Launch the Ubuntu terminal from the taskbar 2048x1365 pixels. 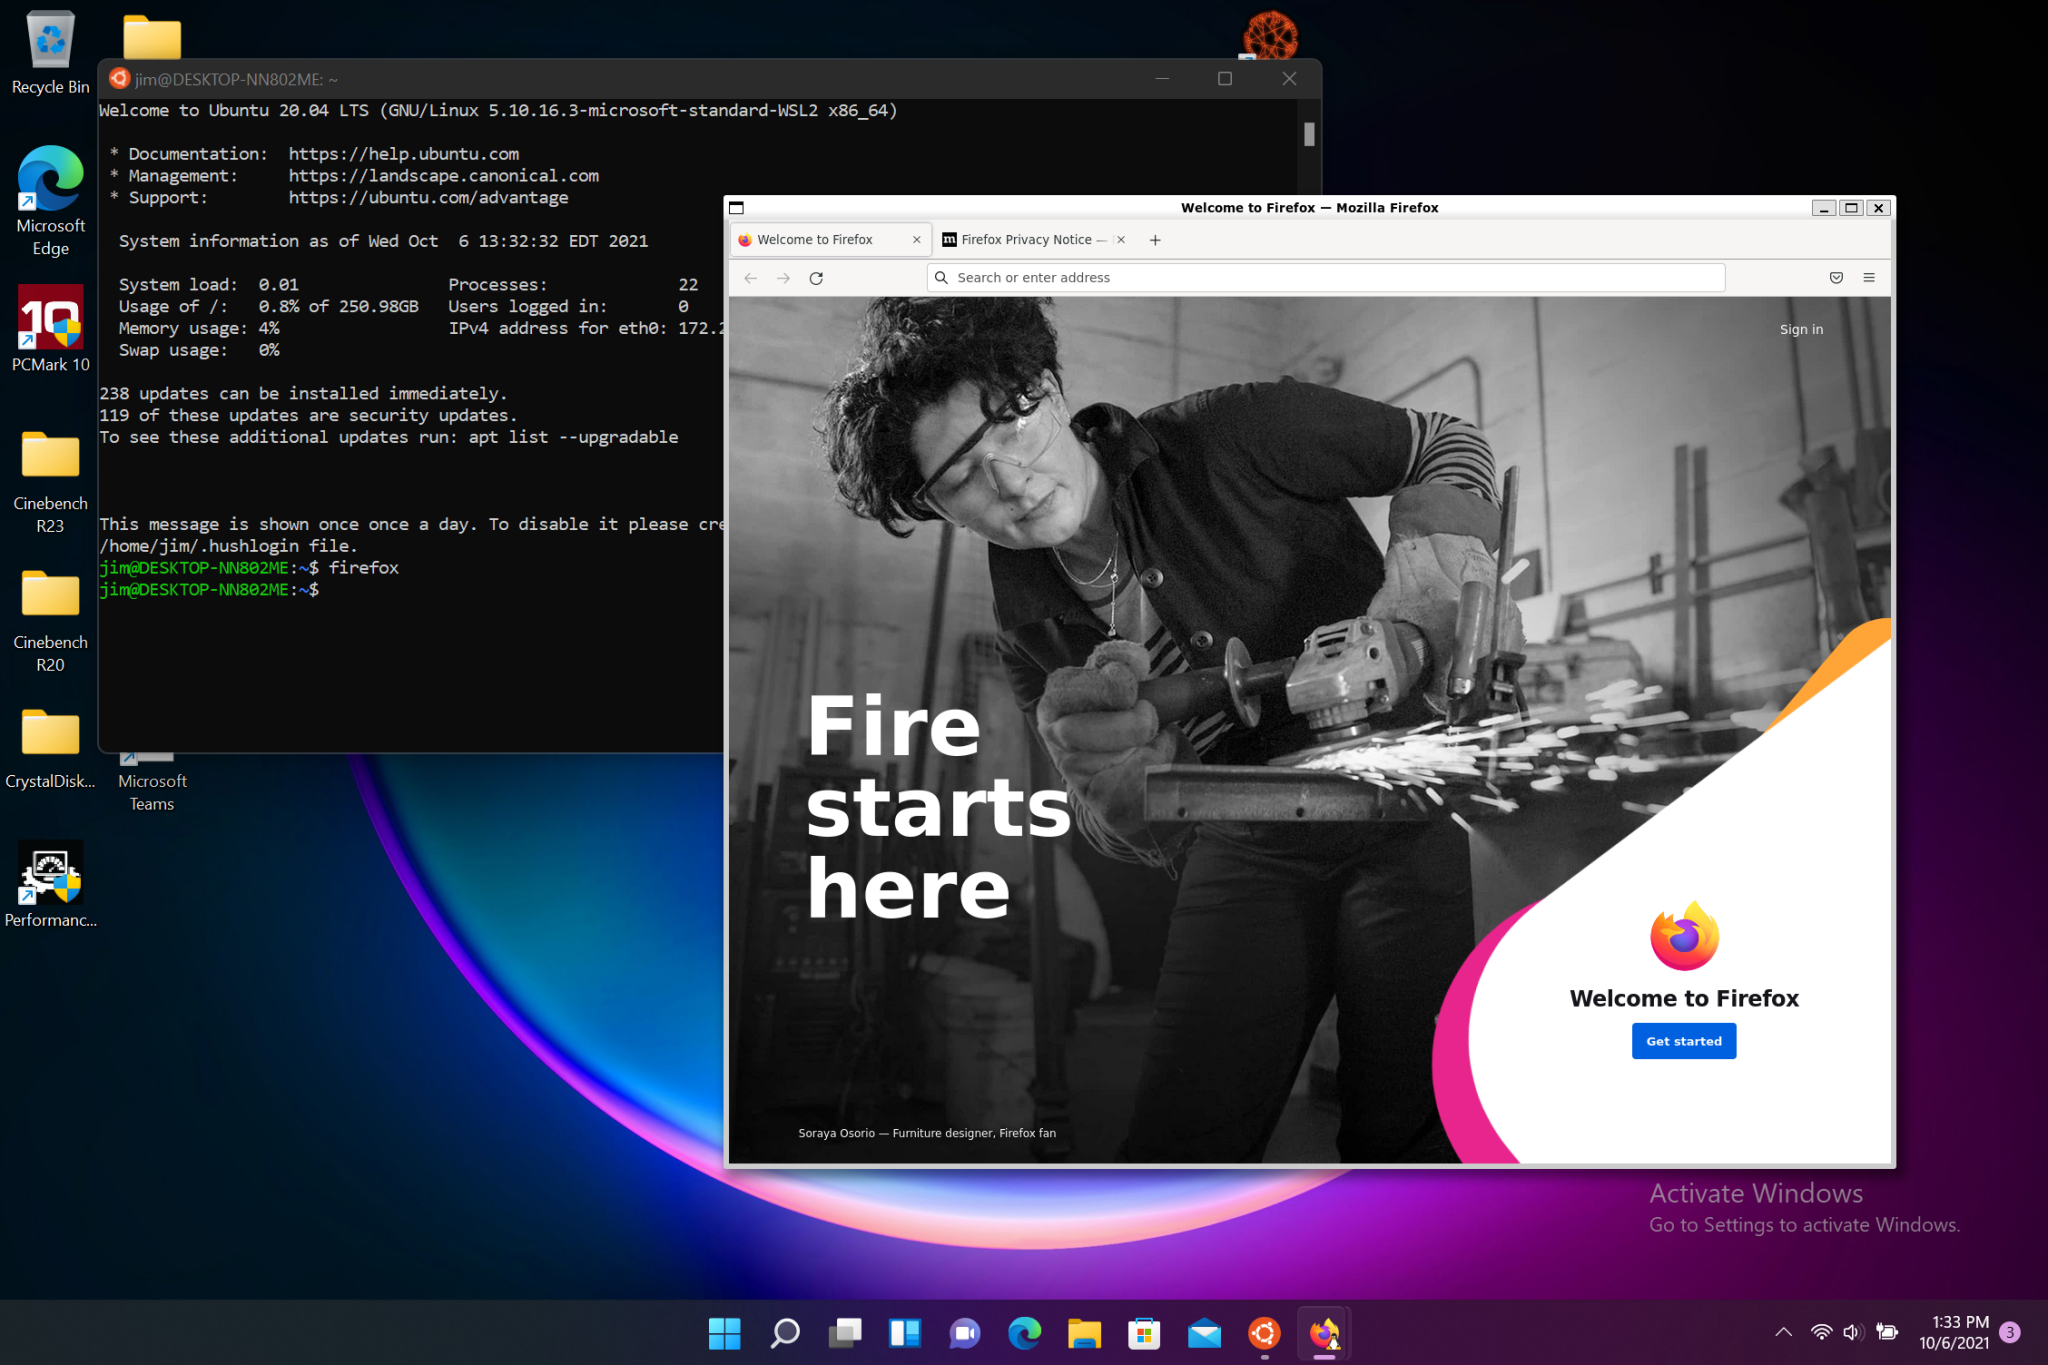pos(1263,1333)
